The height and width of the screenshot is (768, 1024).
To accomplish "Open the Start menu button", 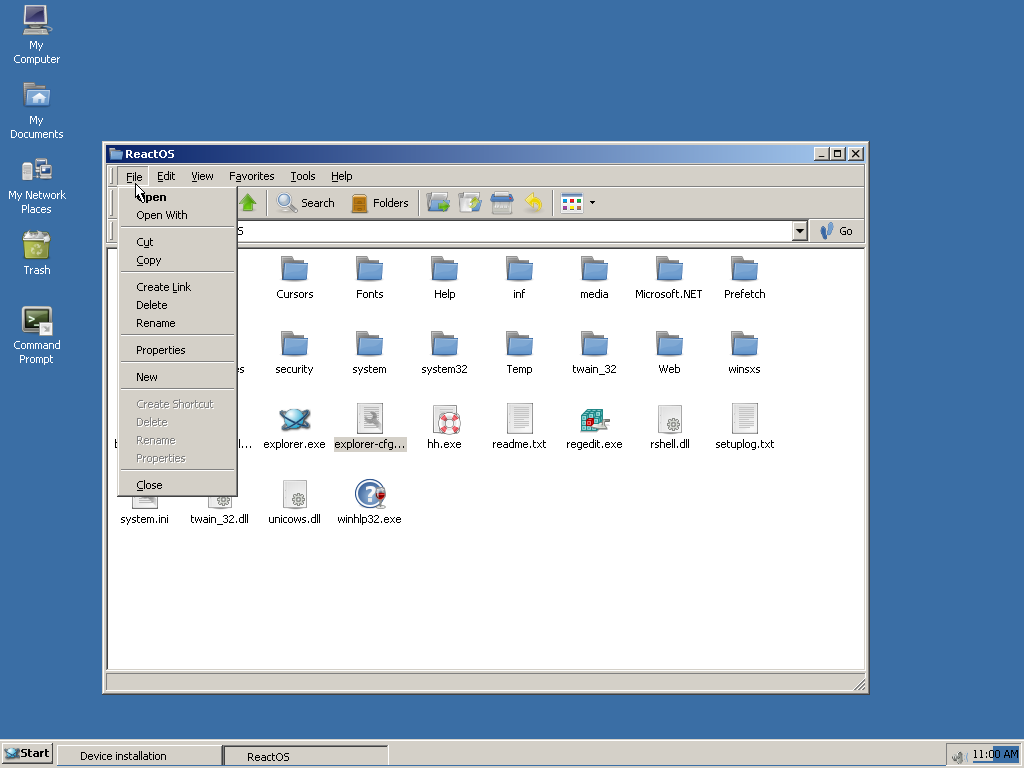I will pos(27,754).
